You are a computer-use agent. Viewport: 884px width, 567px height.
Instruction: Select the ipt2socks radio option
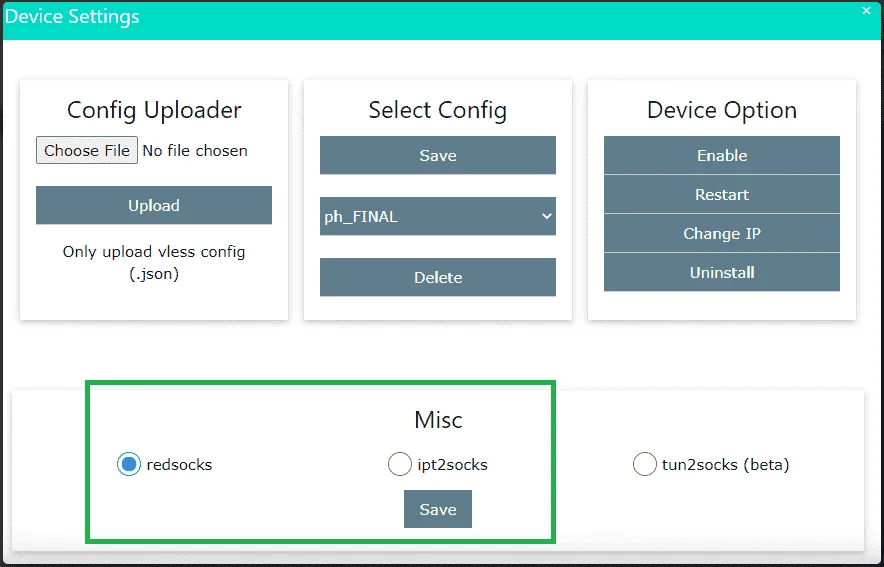[400, 464]
